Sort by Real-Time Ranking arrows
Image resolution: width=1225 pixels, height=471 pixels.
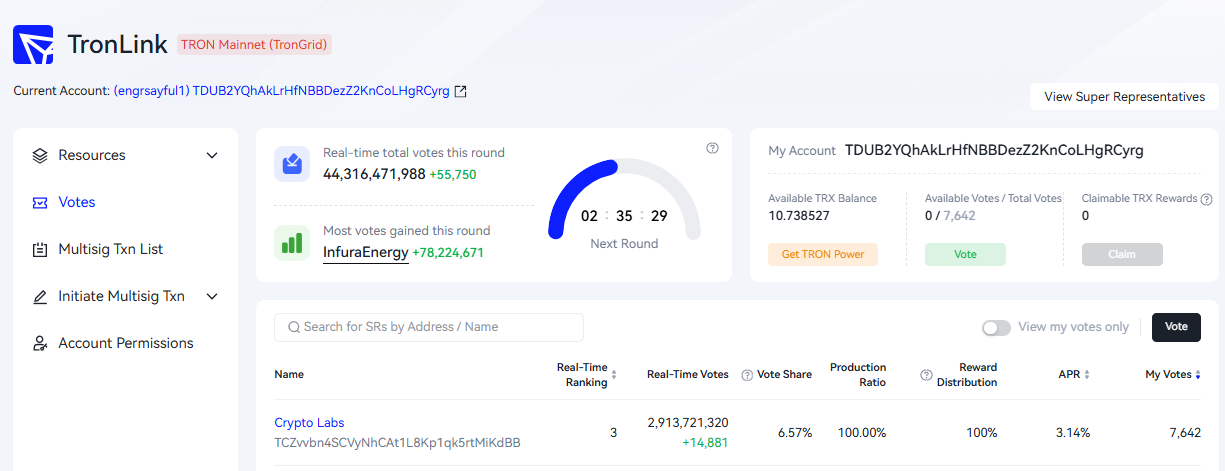tap(614, 375)
